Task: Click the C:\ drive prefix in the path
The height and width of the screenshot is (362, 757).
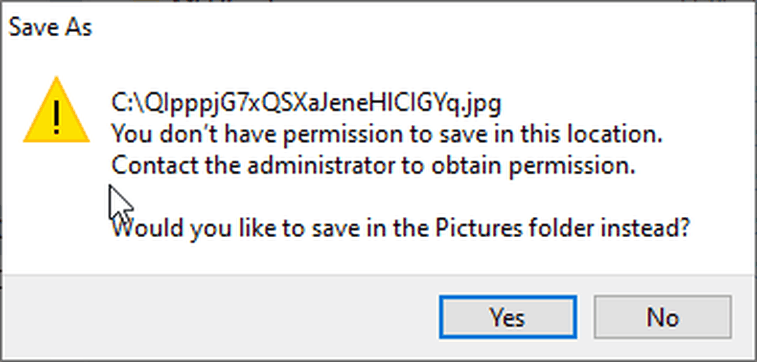Action: pyautogui.click(x=127, y=103)
